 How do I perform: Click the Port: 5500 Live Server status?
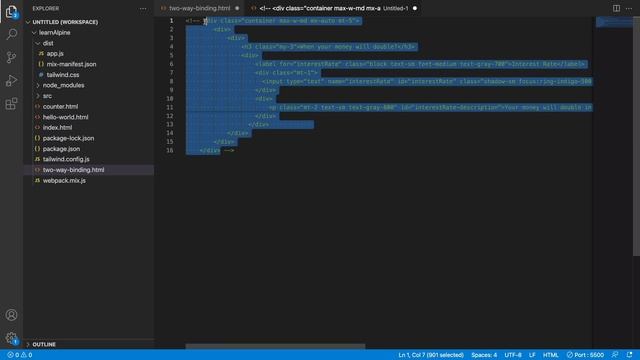pyautogui.click(x=585, y=355)
